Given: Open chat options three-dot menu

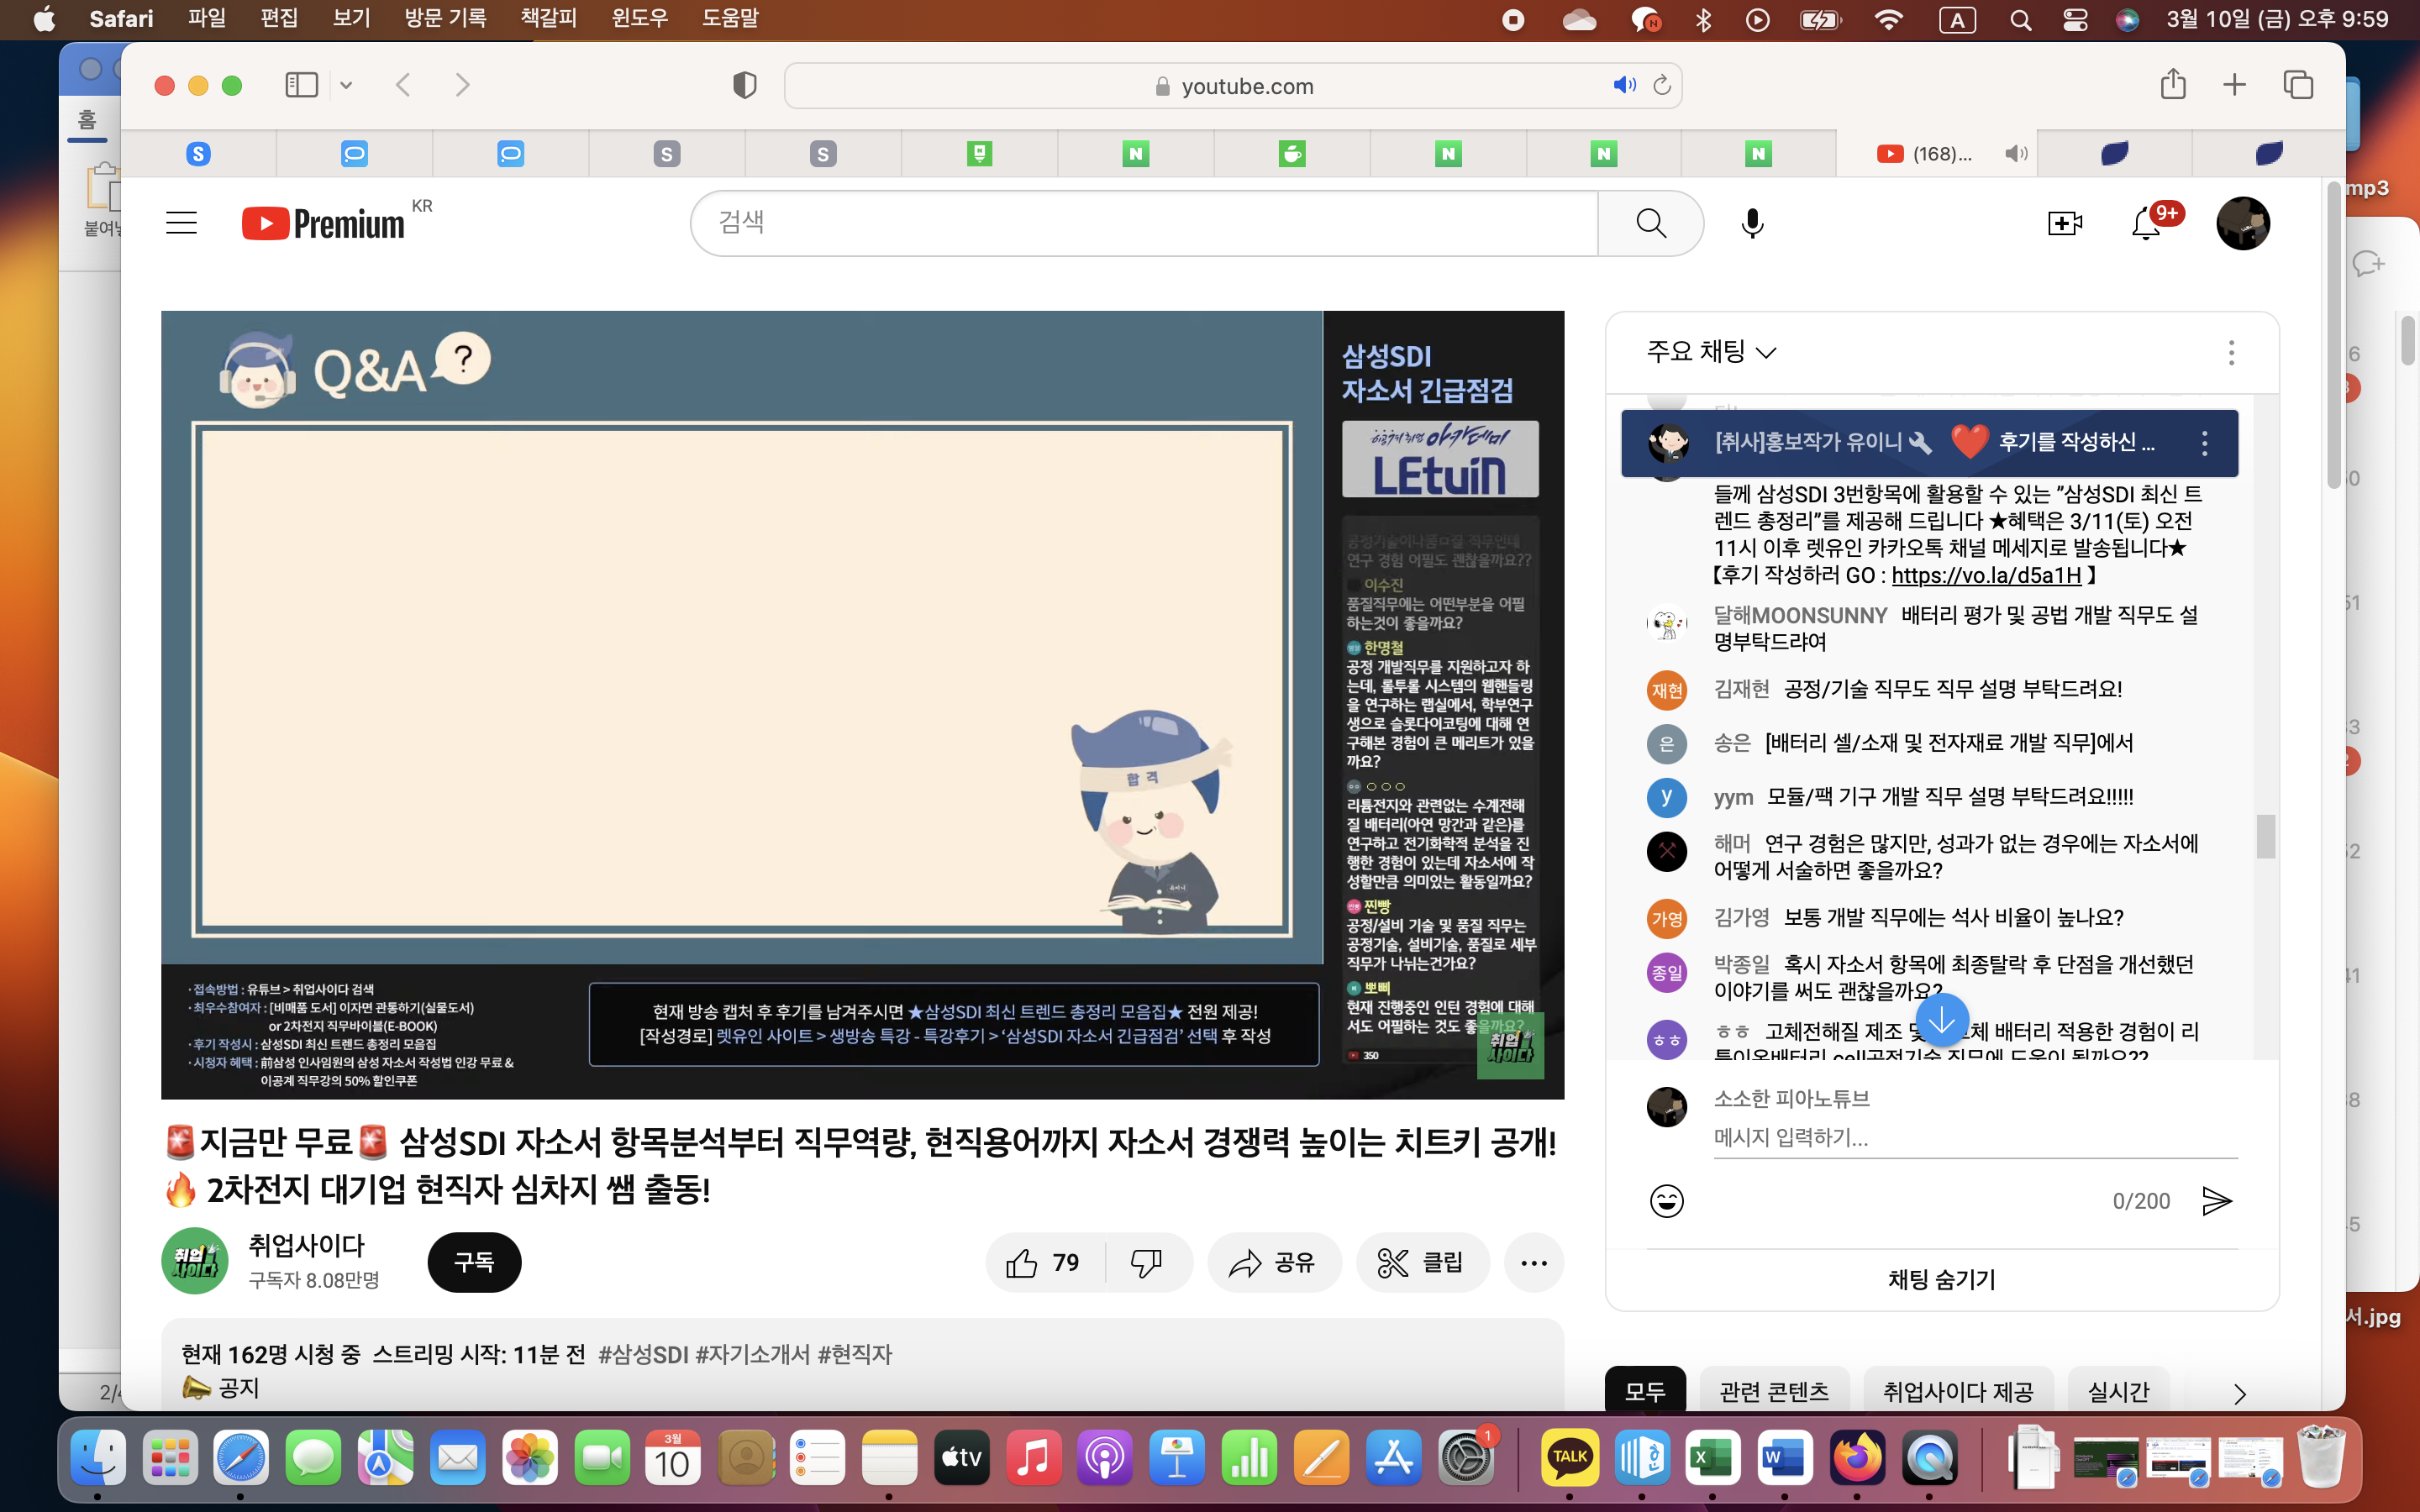Looking at the screenshot, I should pyautogui.click(x=2231, y=352).
